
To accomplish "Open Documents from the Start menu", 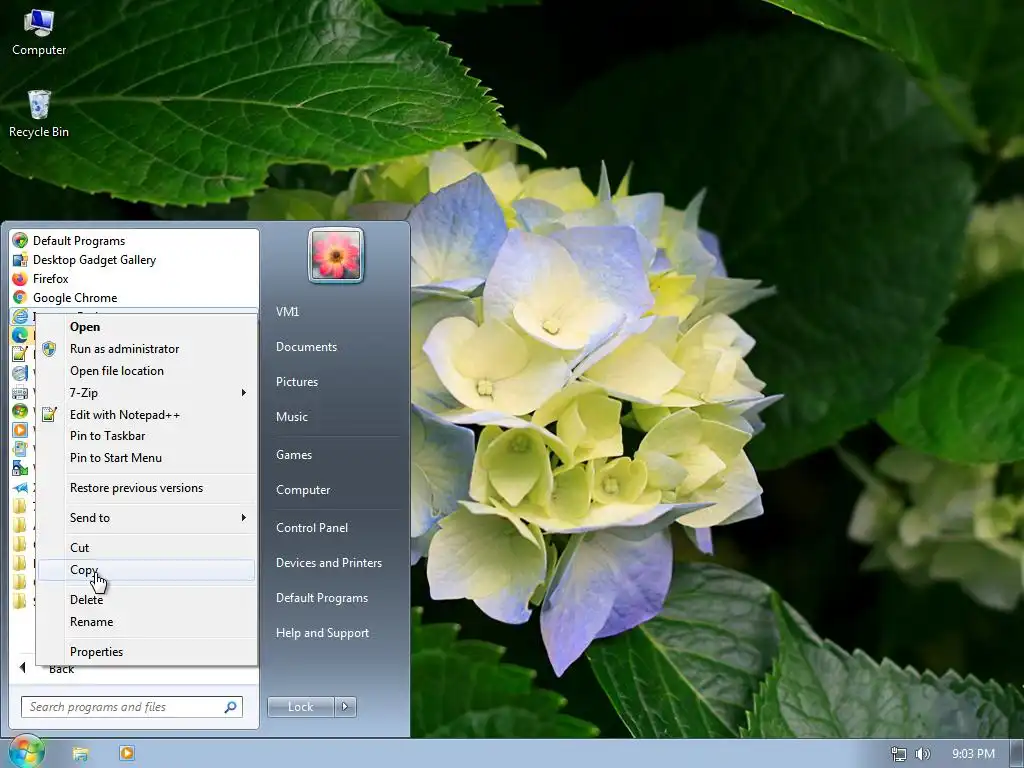I will pos(306,347).
